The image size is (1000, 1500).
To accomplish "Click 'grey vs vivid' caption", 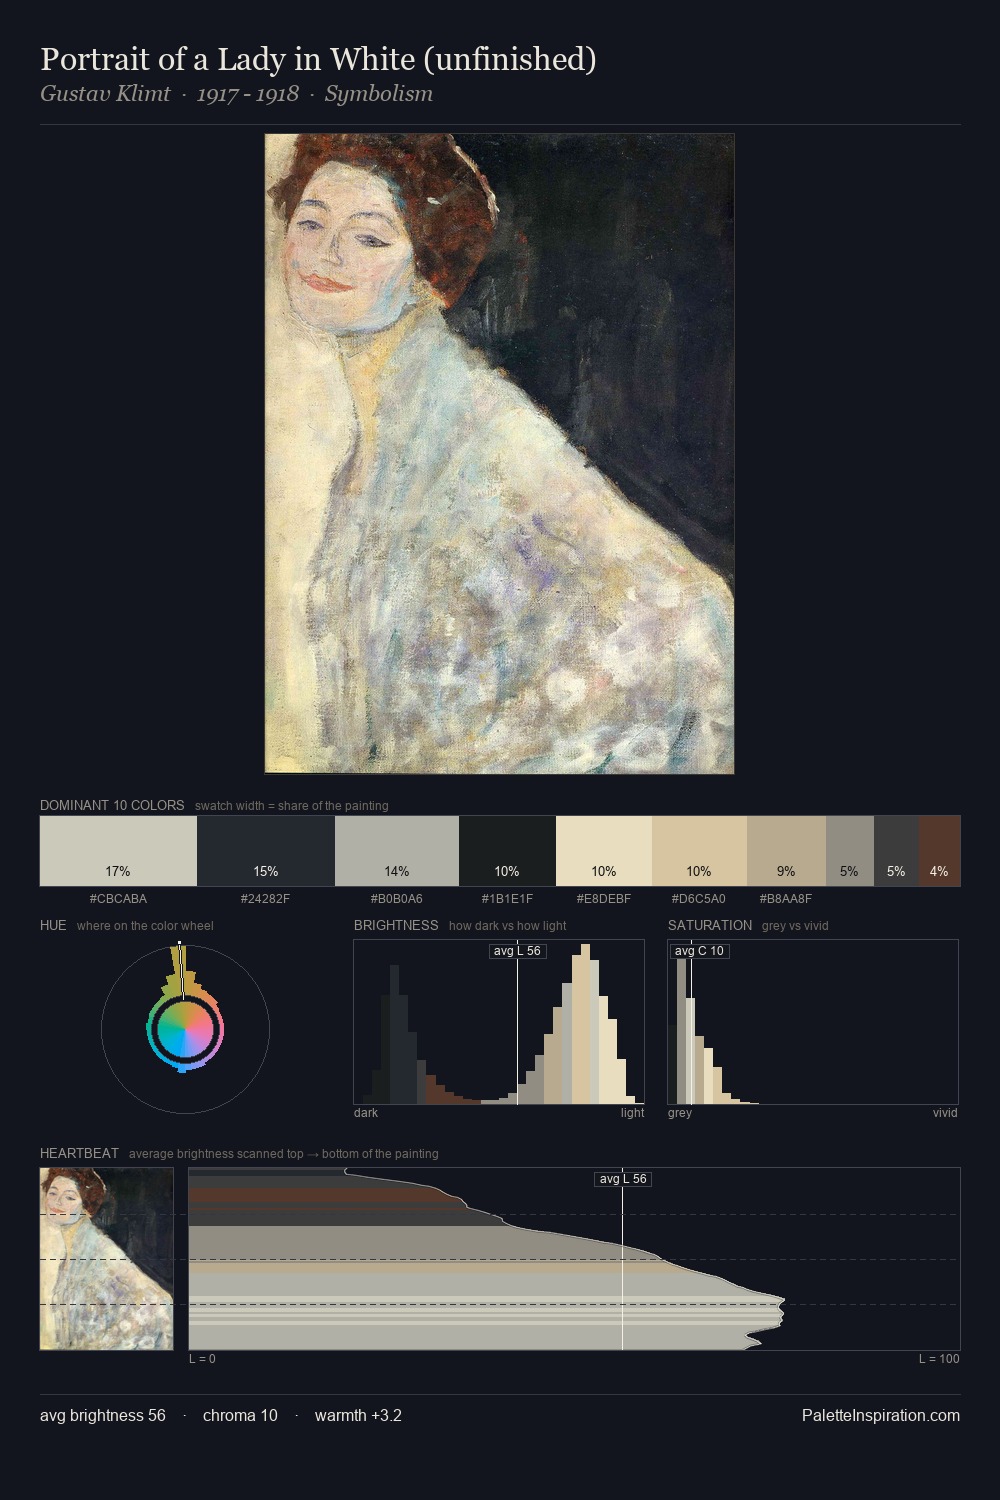I will click(x=795, y=926).
